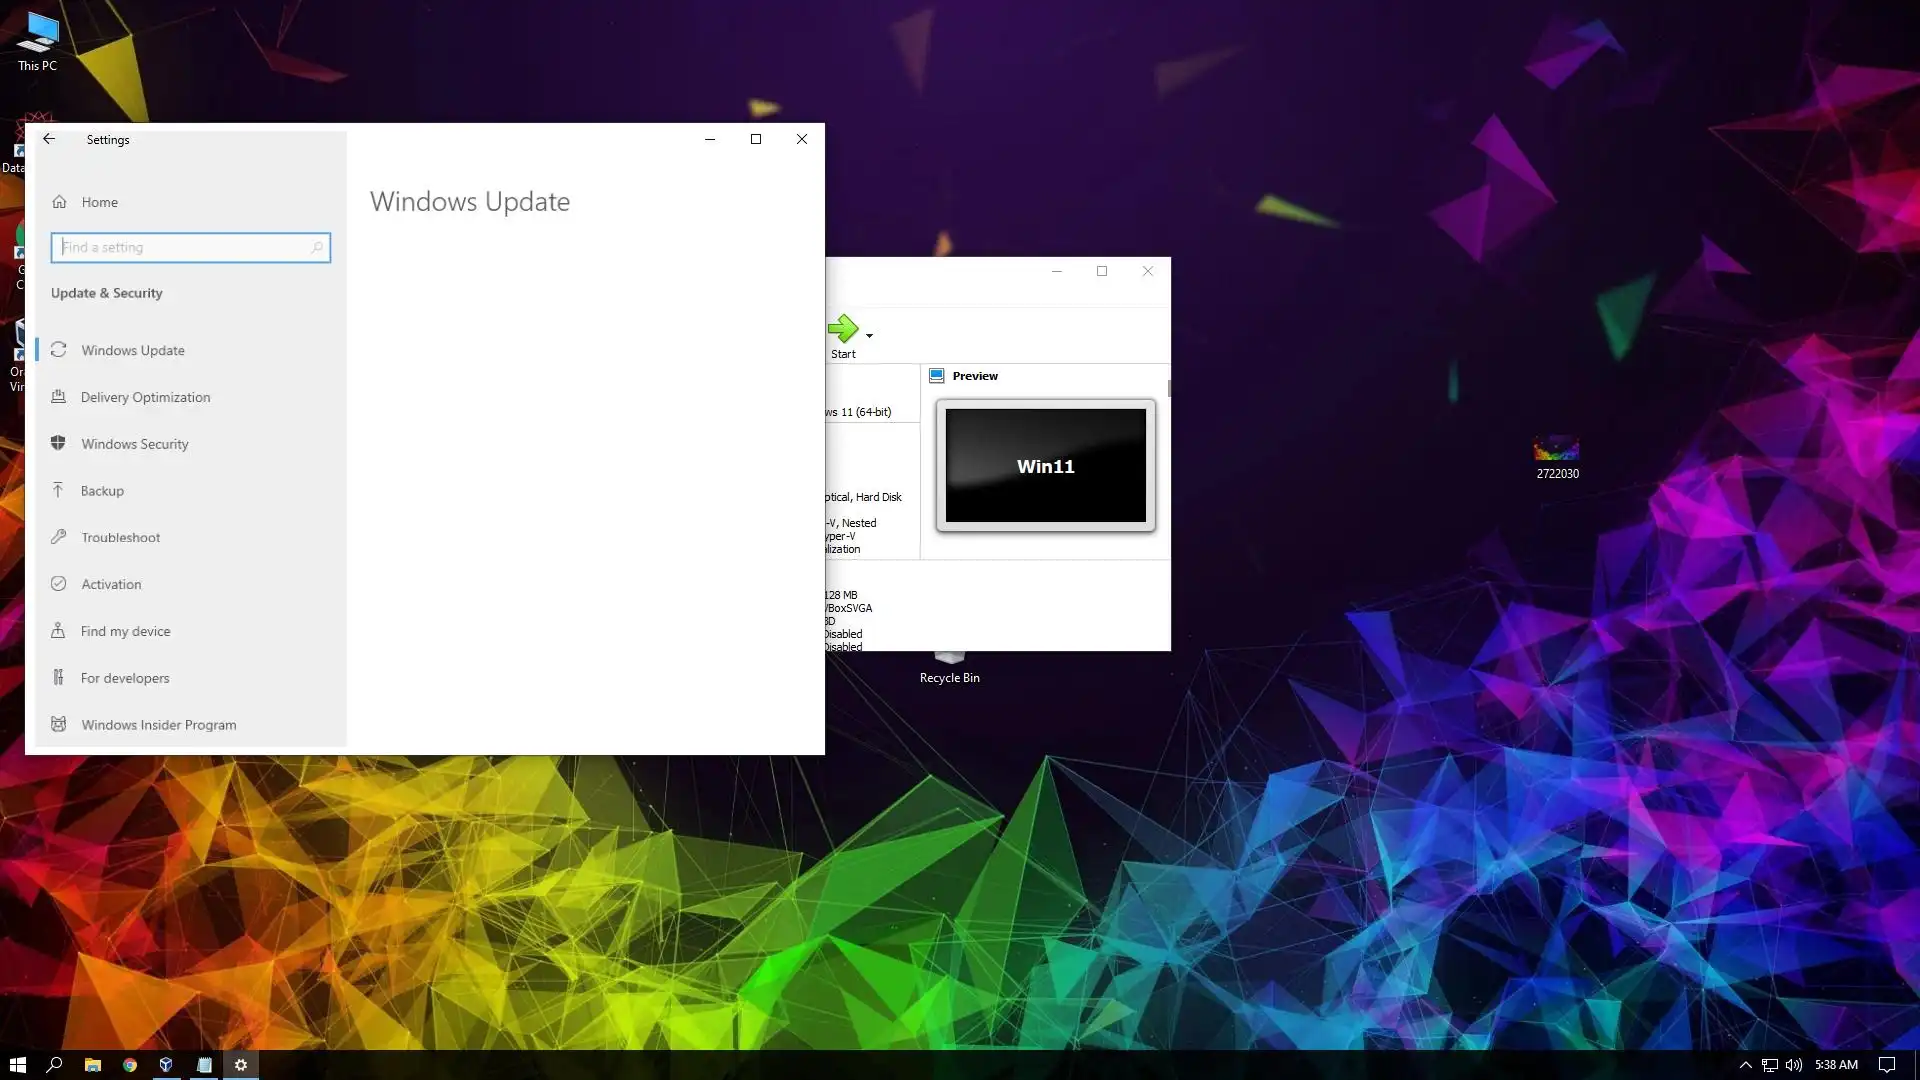Screen dimensions: 1920x1080
Task: Open Chrome from the taskbar
Action: 129,1065
